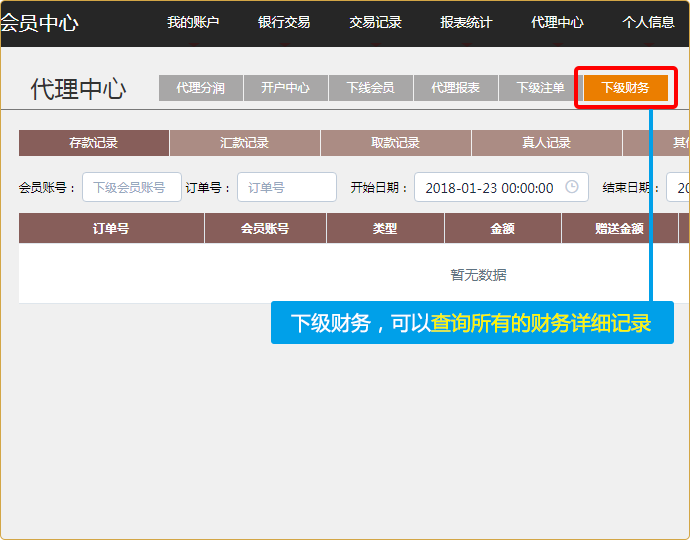Click the clock icon in start date field
The height and width of the screenshot is (540, 690).
[572, 187]
